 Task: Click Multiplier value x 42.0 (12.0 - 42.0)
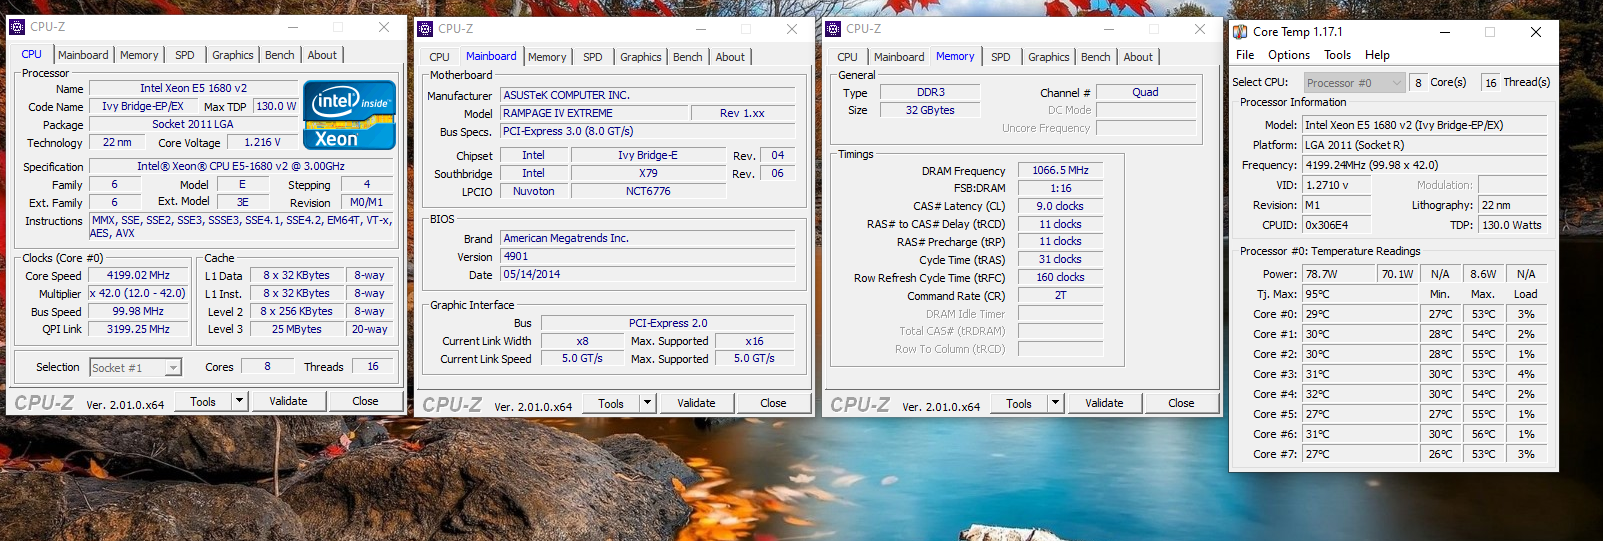138,293
